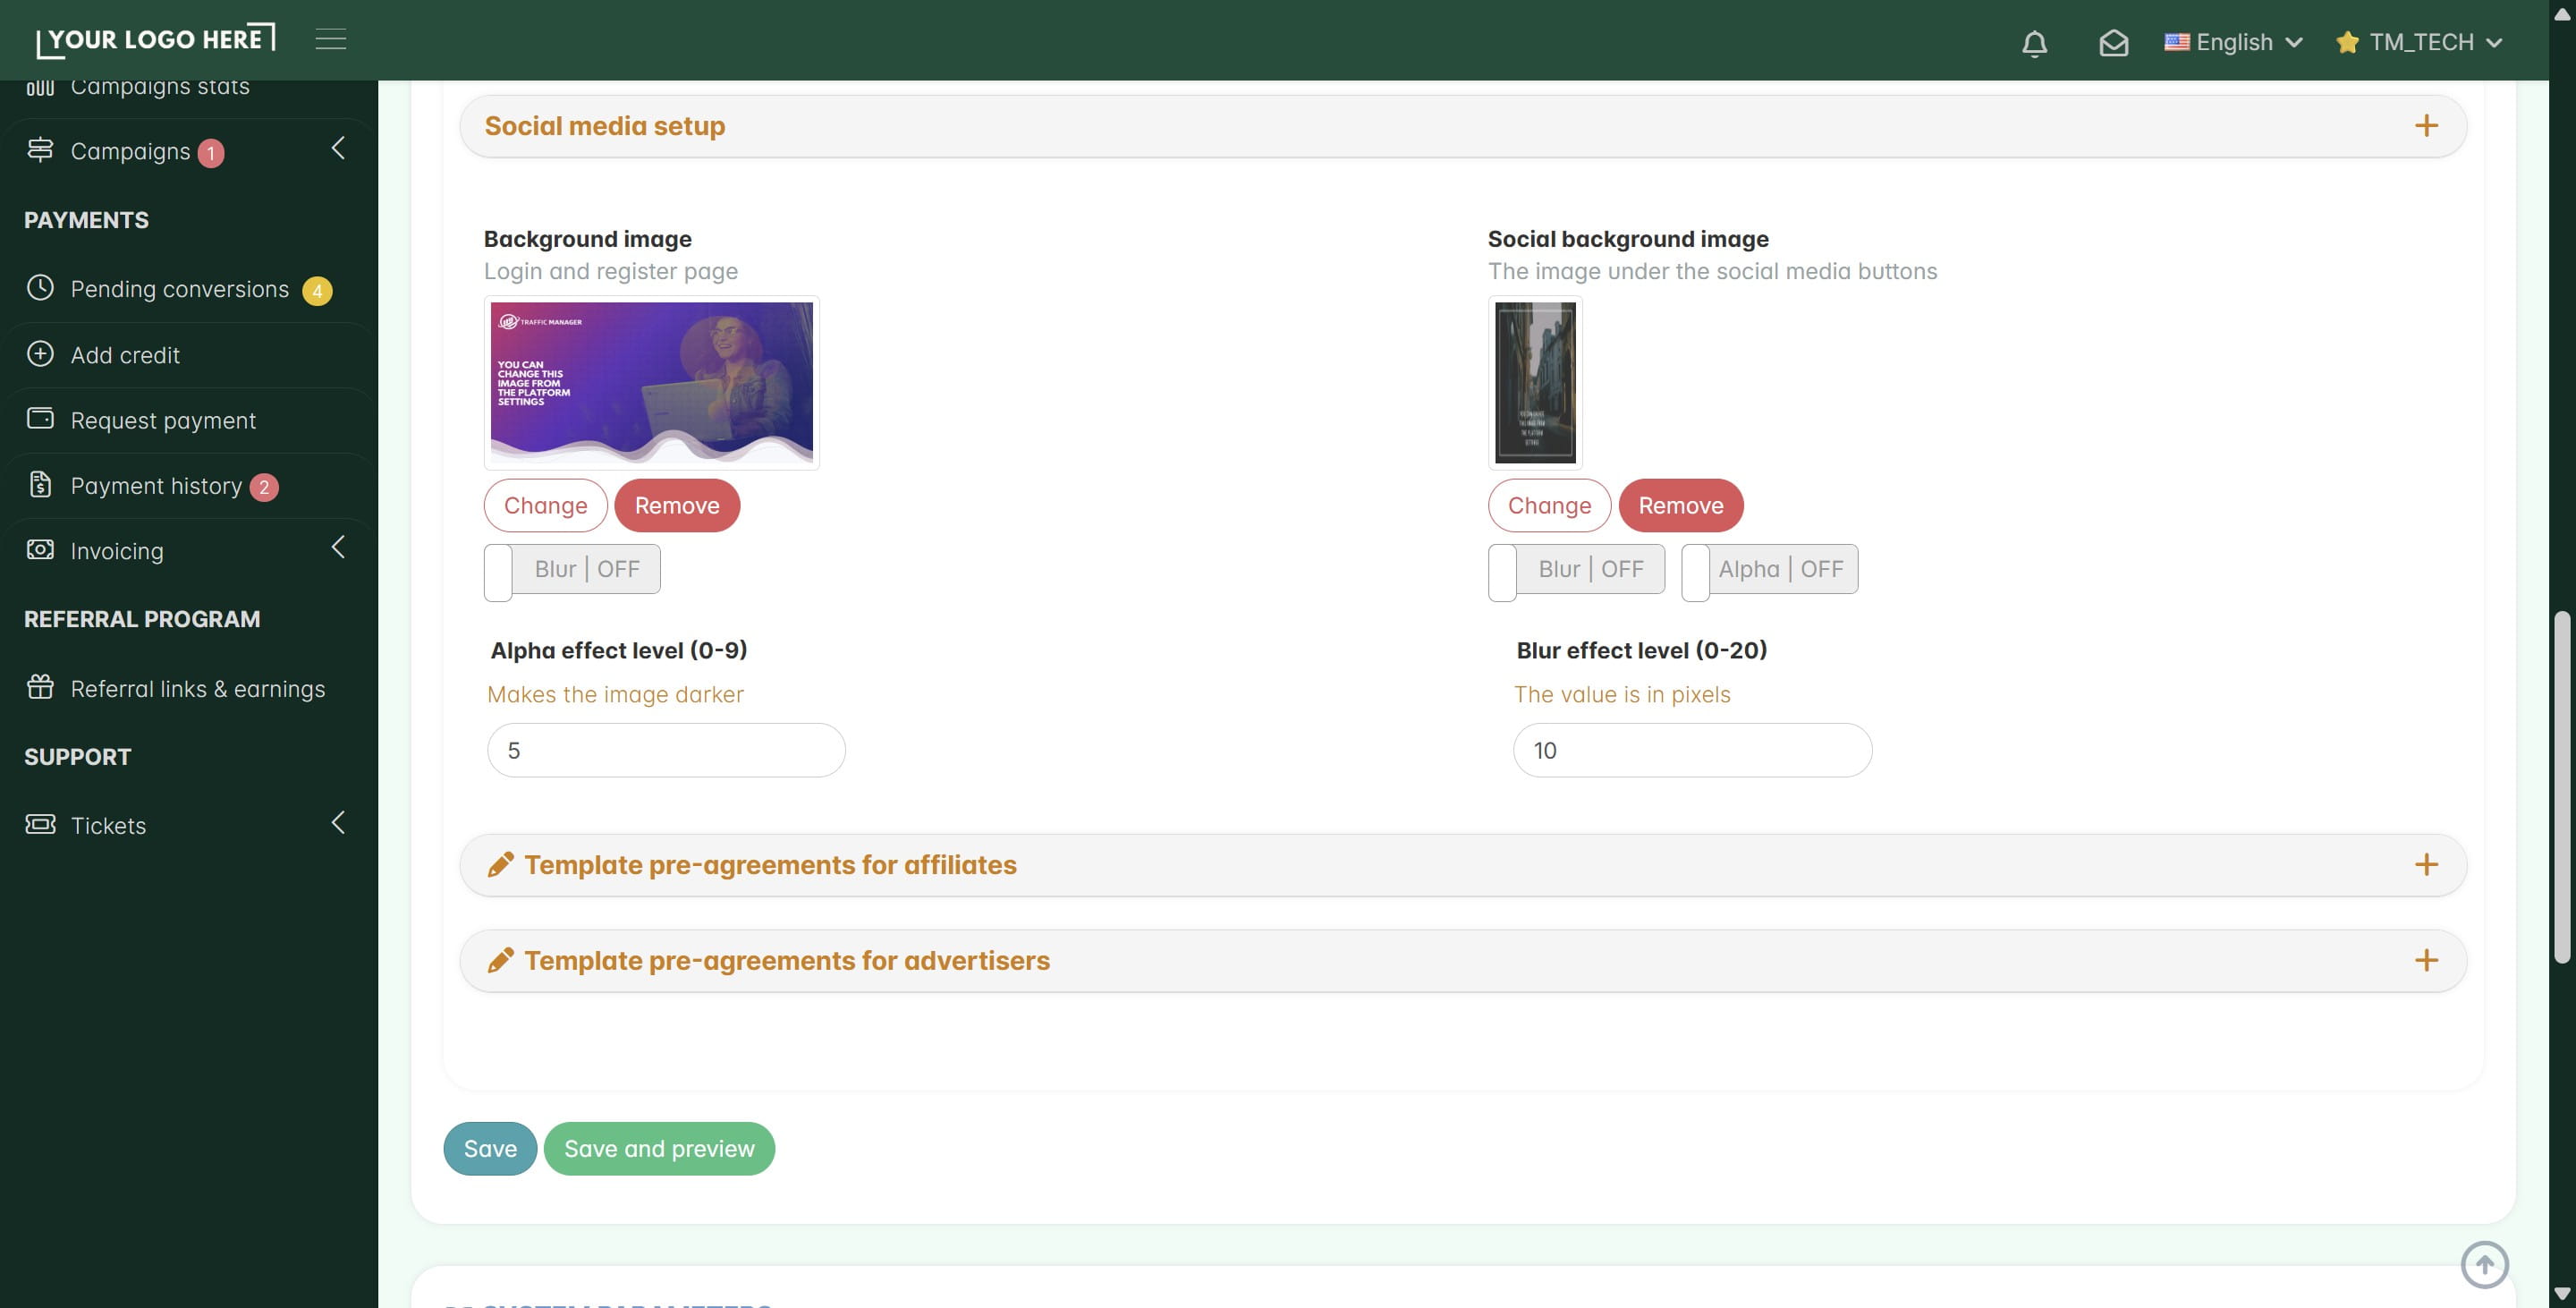The height and width of the screenshot is (1308, 2576).
Task: Click the Add credit plus-circle icon
Action: [x=40, y=354]
